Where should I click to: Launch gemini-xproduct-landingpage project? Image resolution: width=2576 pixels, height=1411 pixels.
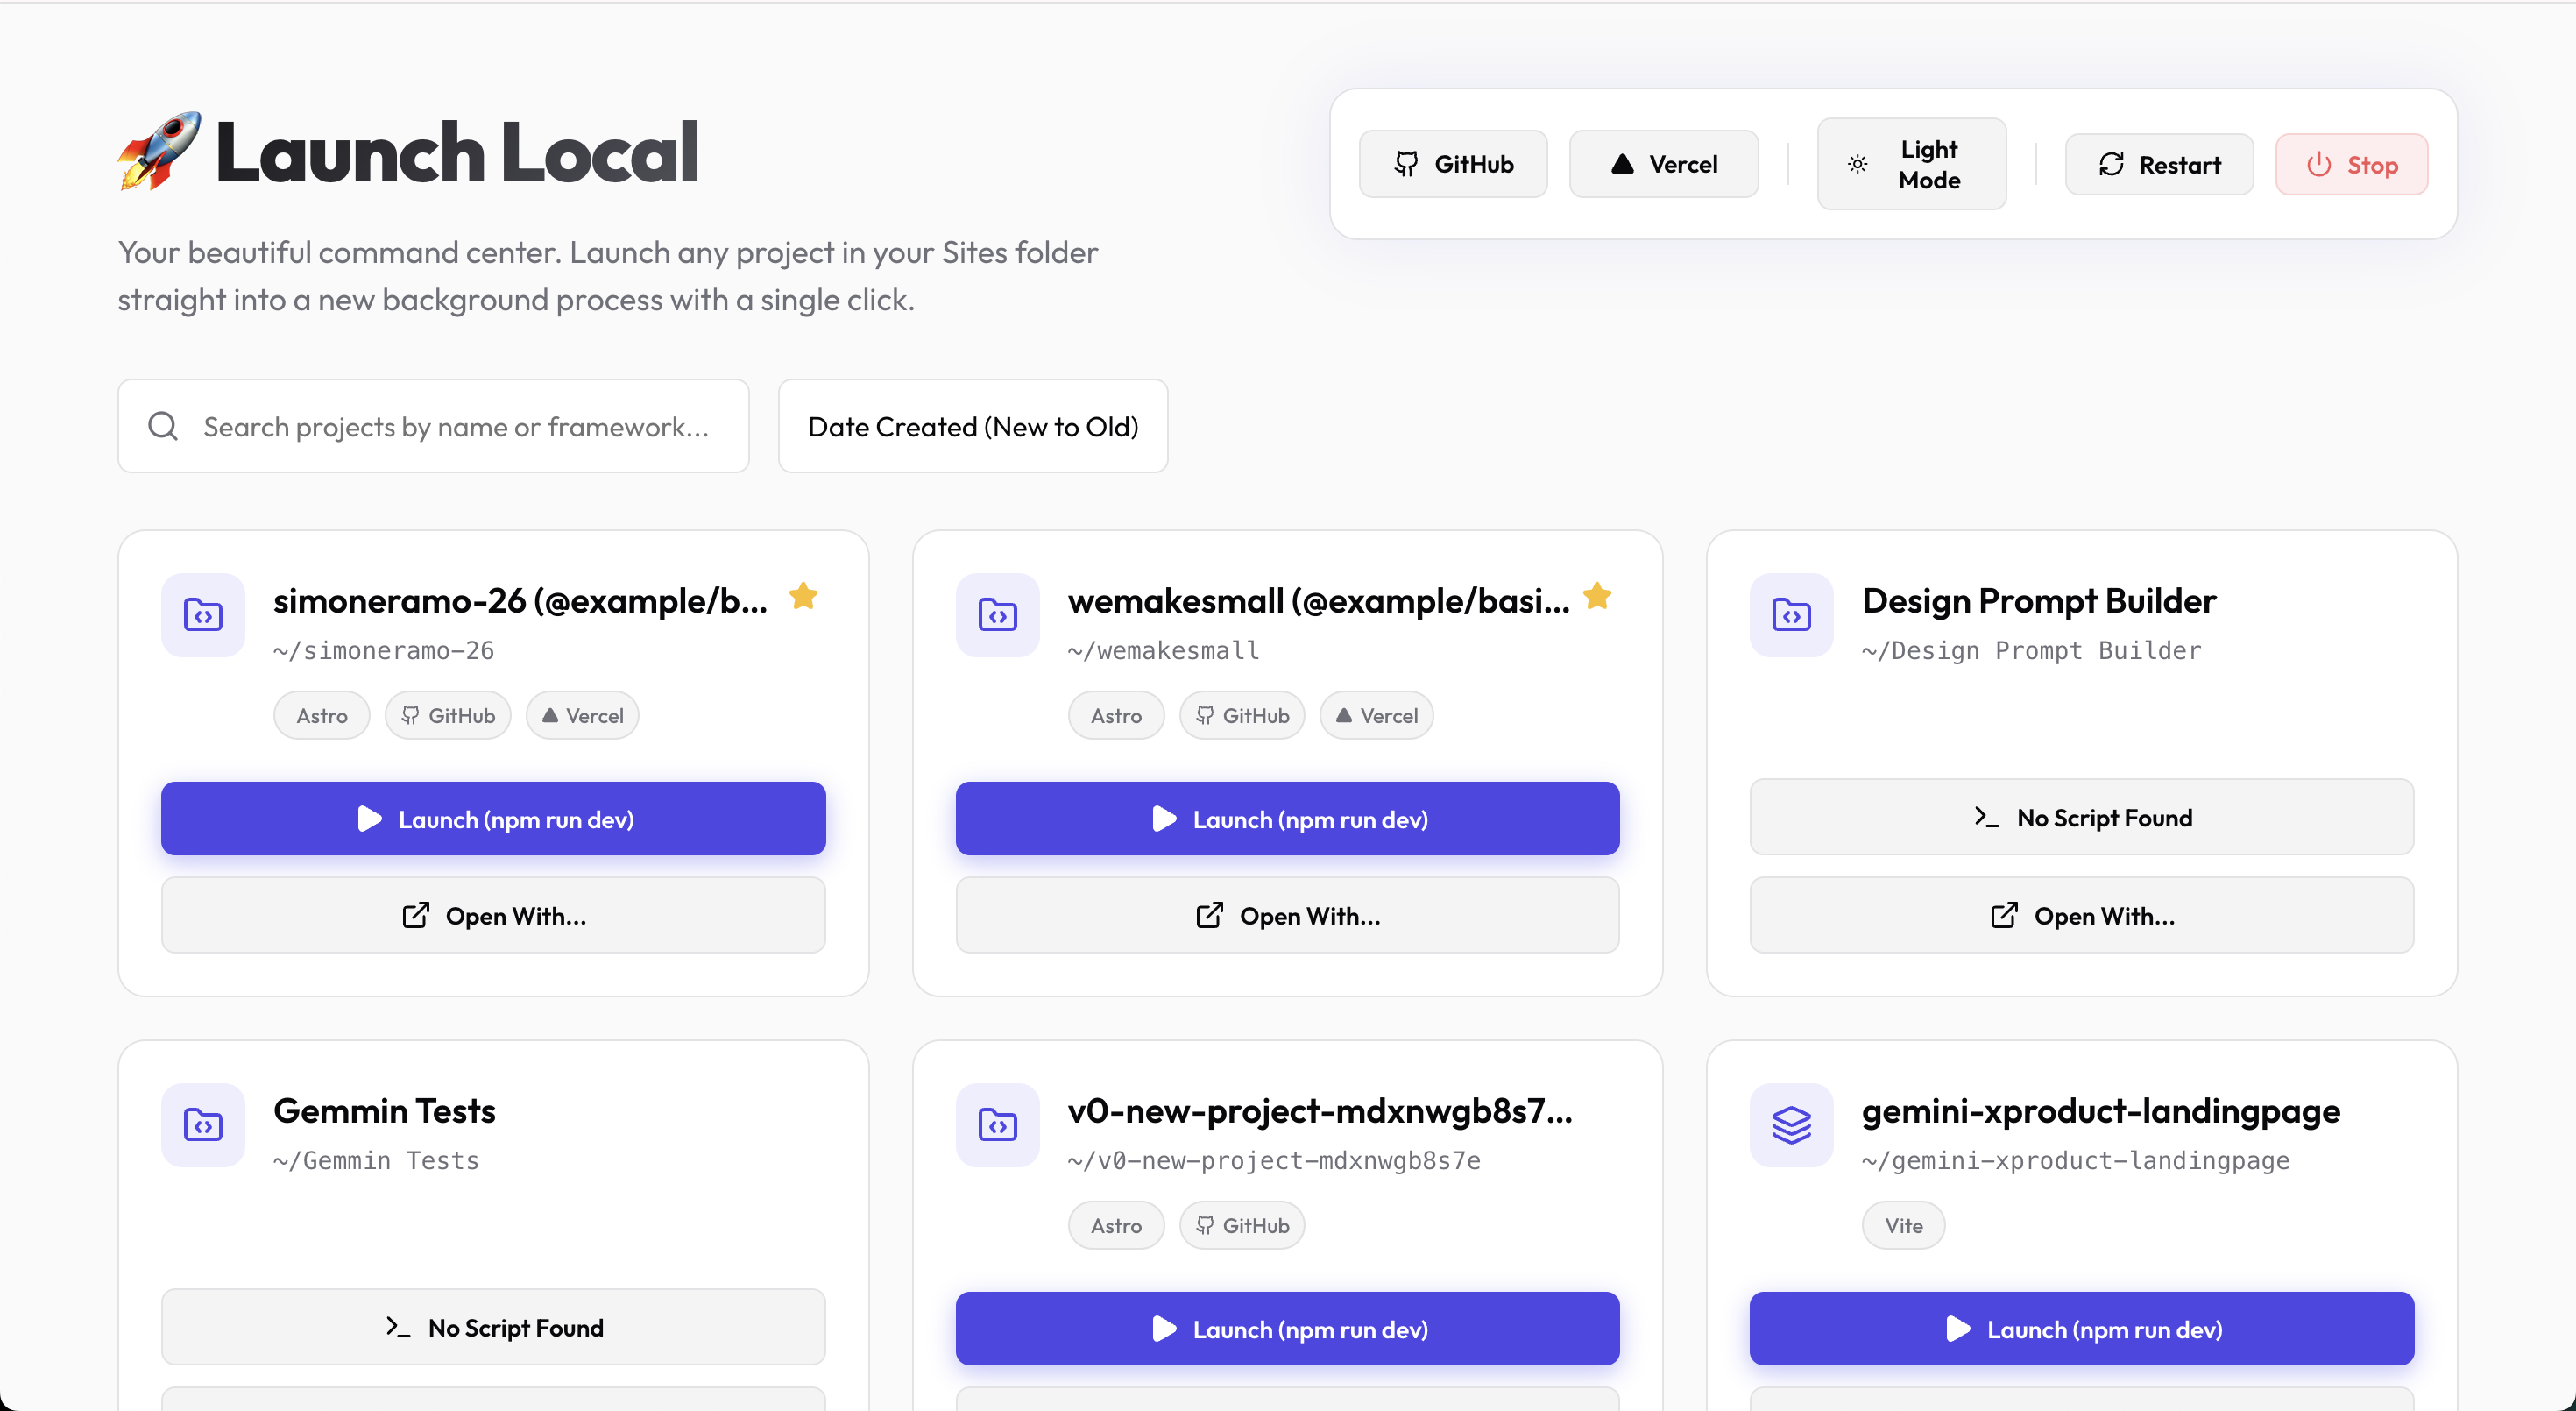2081,1328
